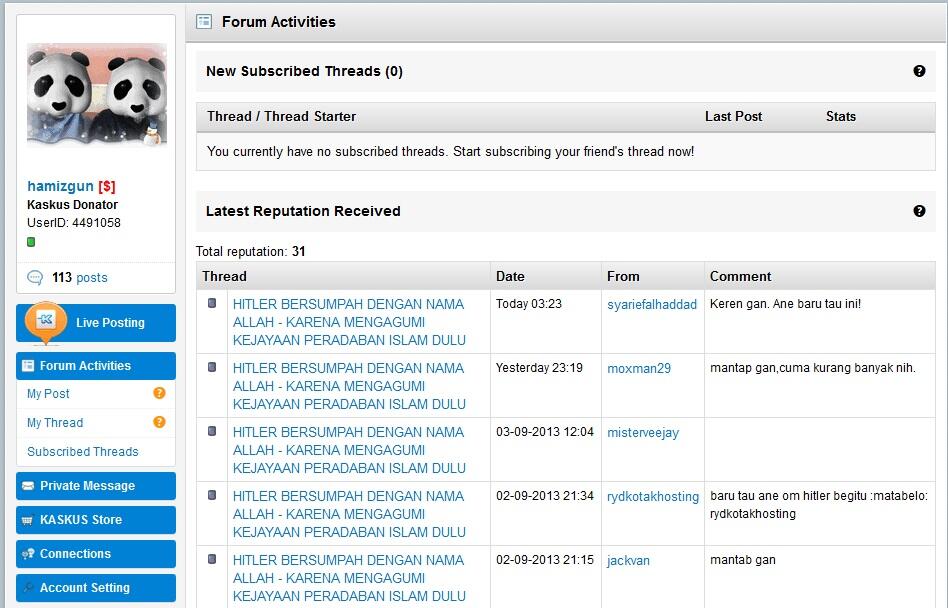Open Hitler thread from 02-09-2013 21:34 row
This screenshot has height=608, width=948.
click(349, 514)
